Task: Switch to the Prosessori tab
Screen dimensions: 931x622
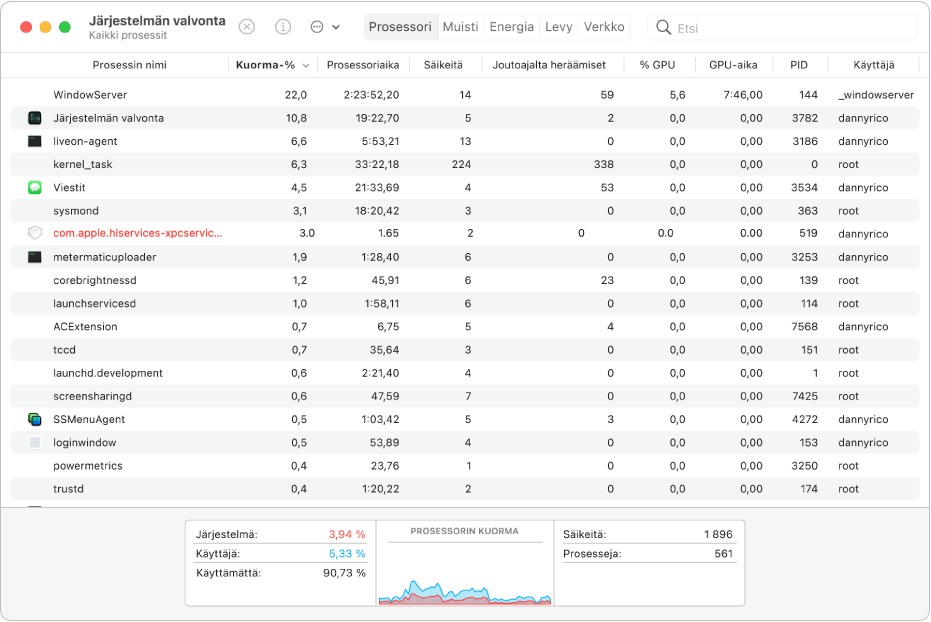Action: (x=400, y=27)
